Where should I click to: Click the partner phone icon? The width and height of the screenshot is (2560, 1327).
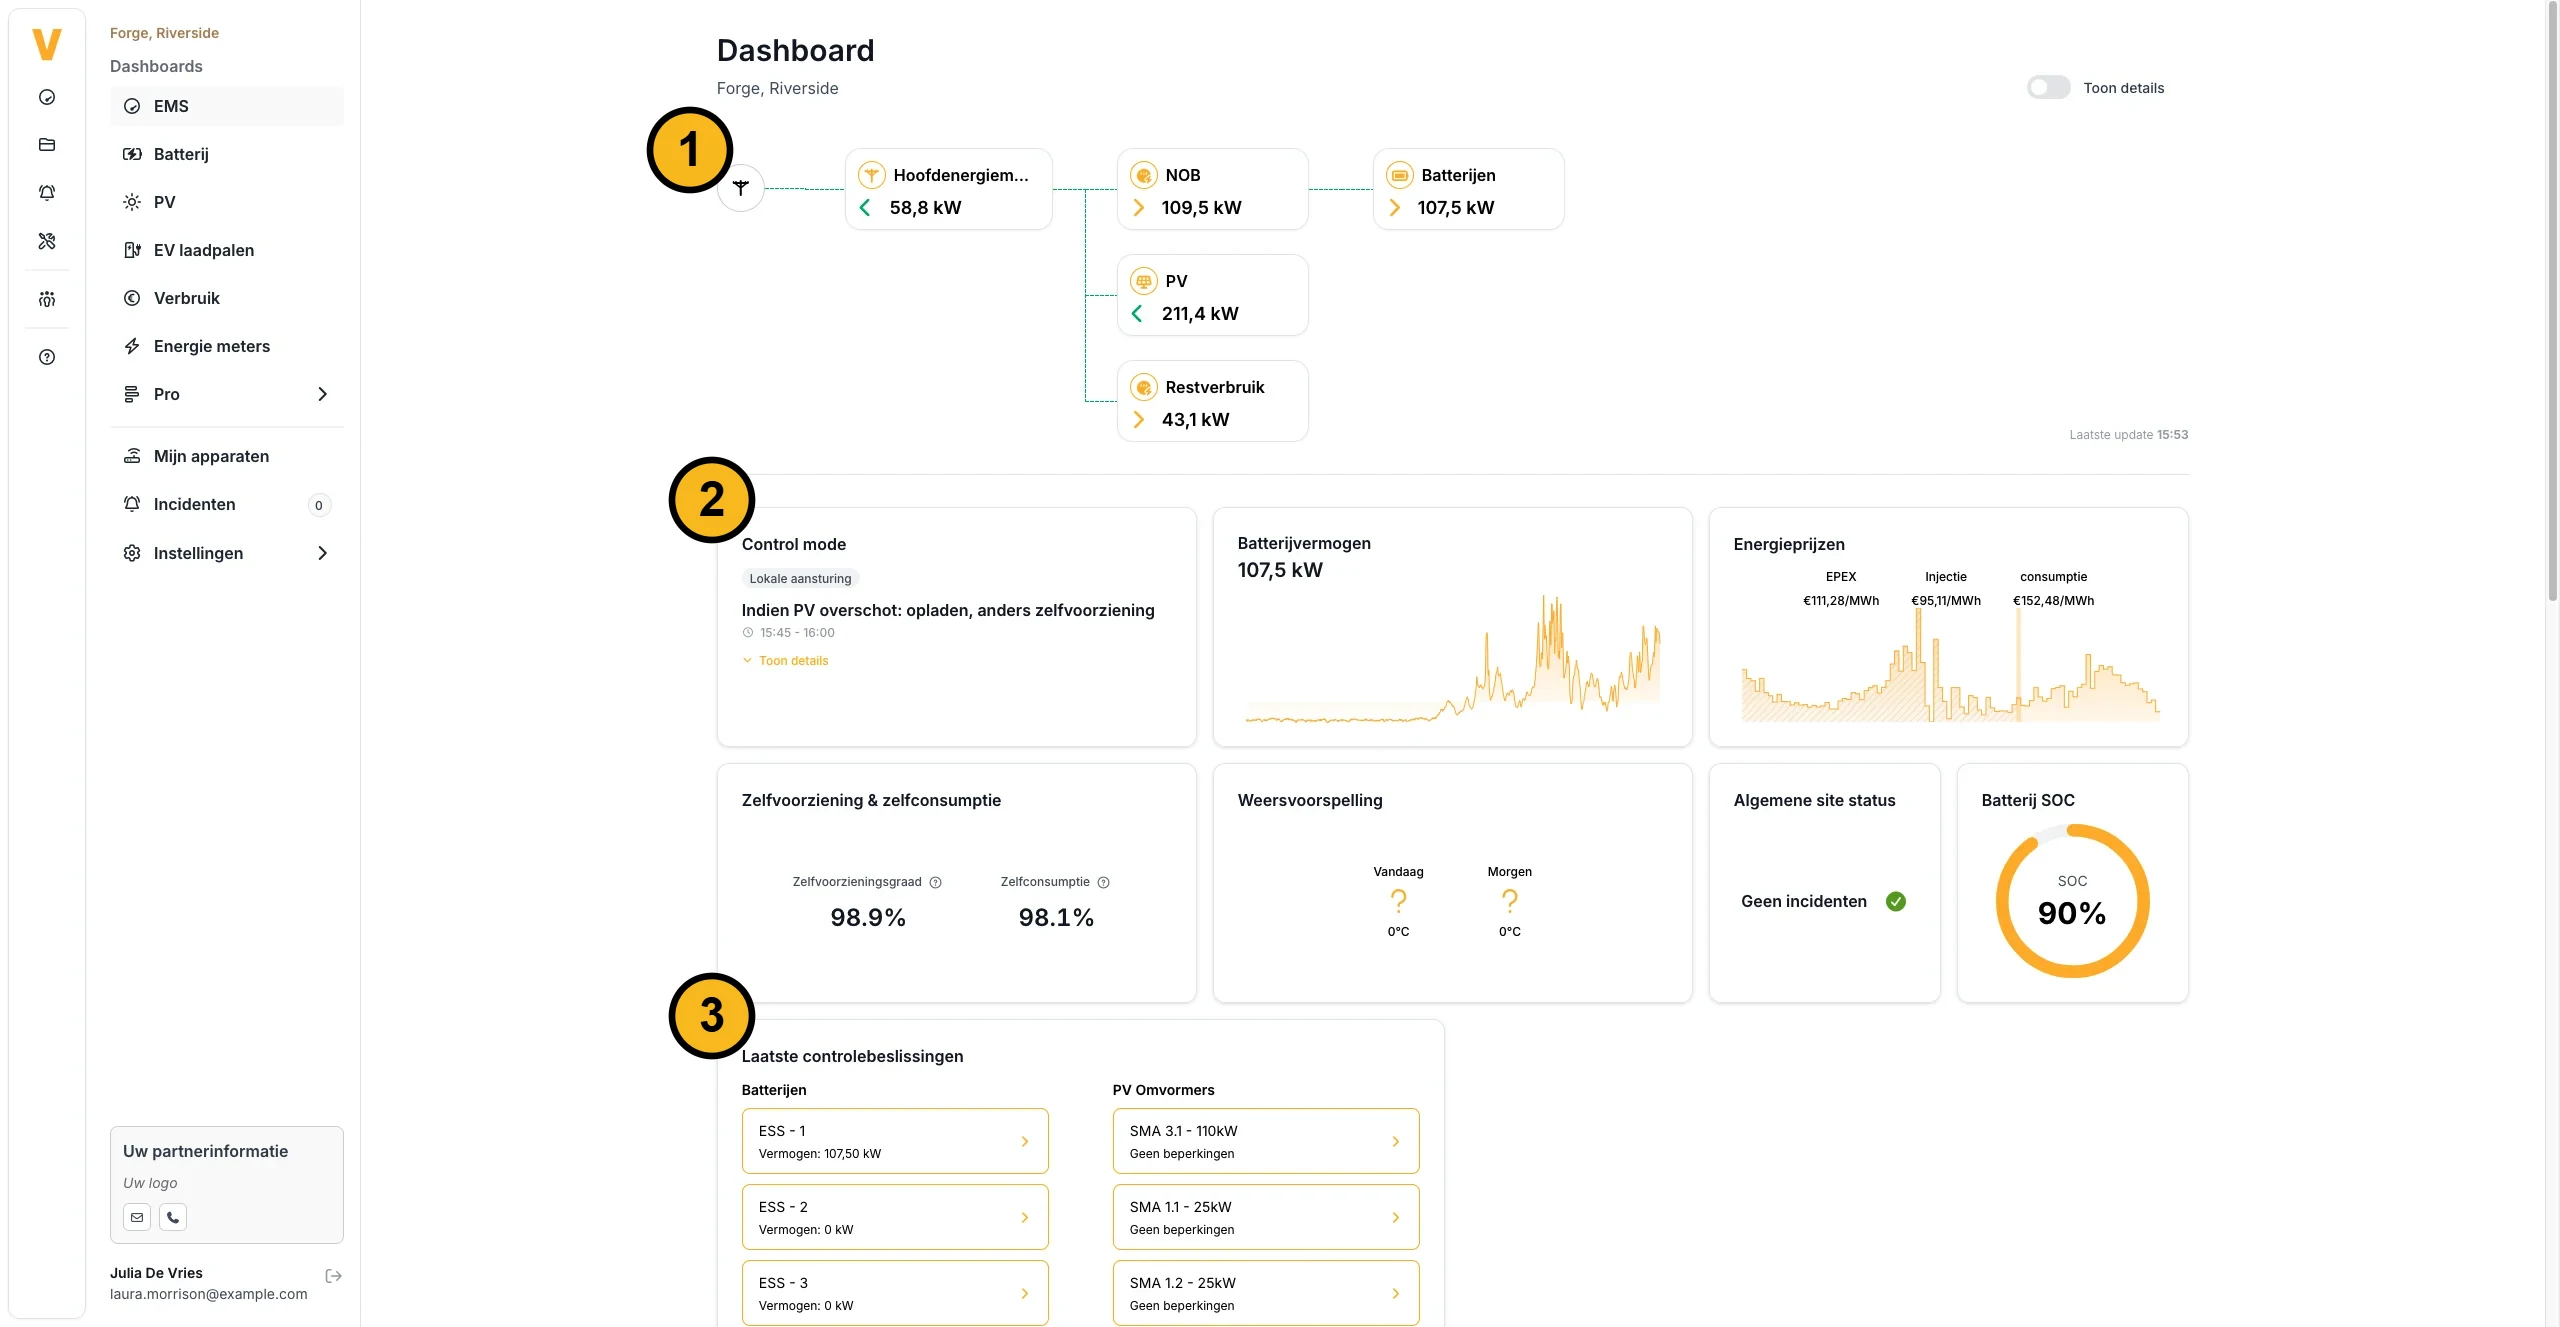pos(173,1217)
